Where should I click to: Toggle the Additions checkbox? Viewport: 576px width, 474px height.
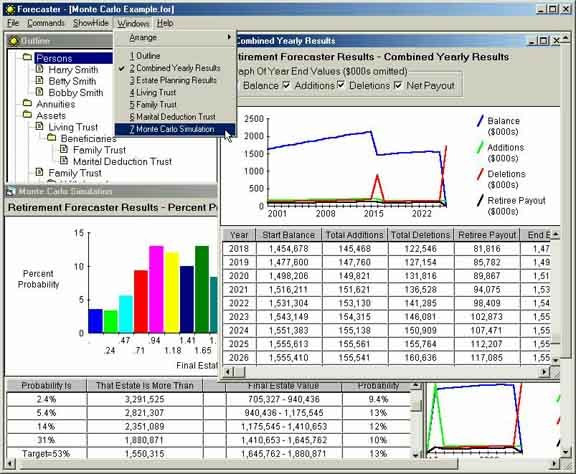click(286, 85)
